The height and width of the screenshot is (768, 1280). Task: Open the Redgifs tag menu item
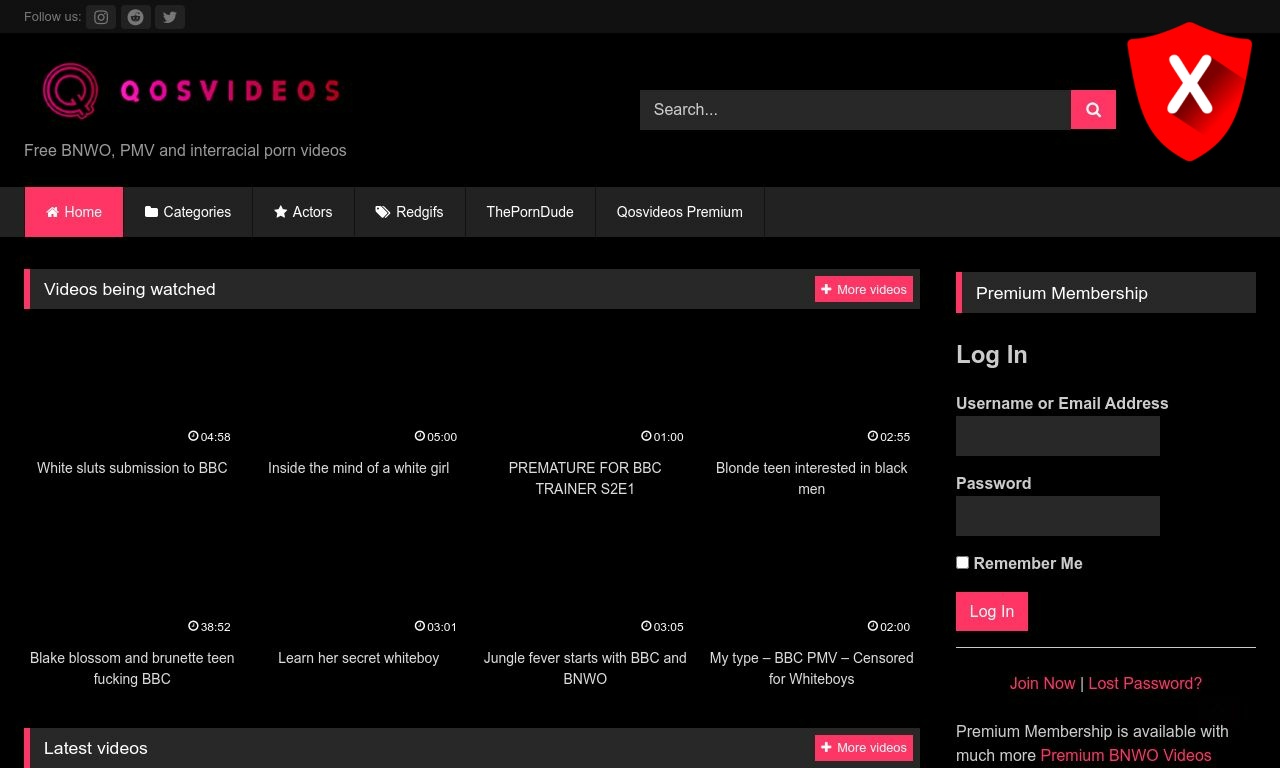(410, 212)
